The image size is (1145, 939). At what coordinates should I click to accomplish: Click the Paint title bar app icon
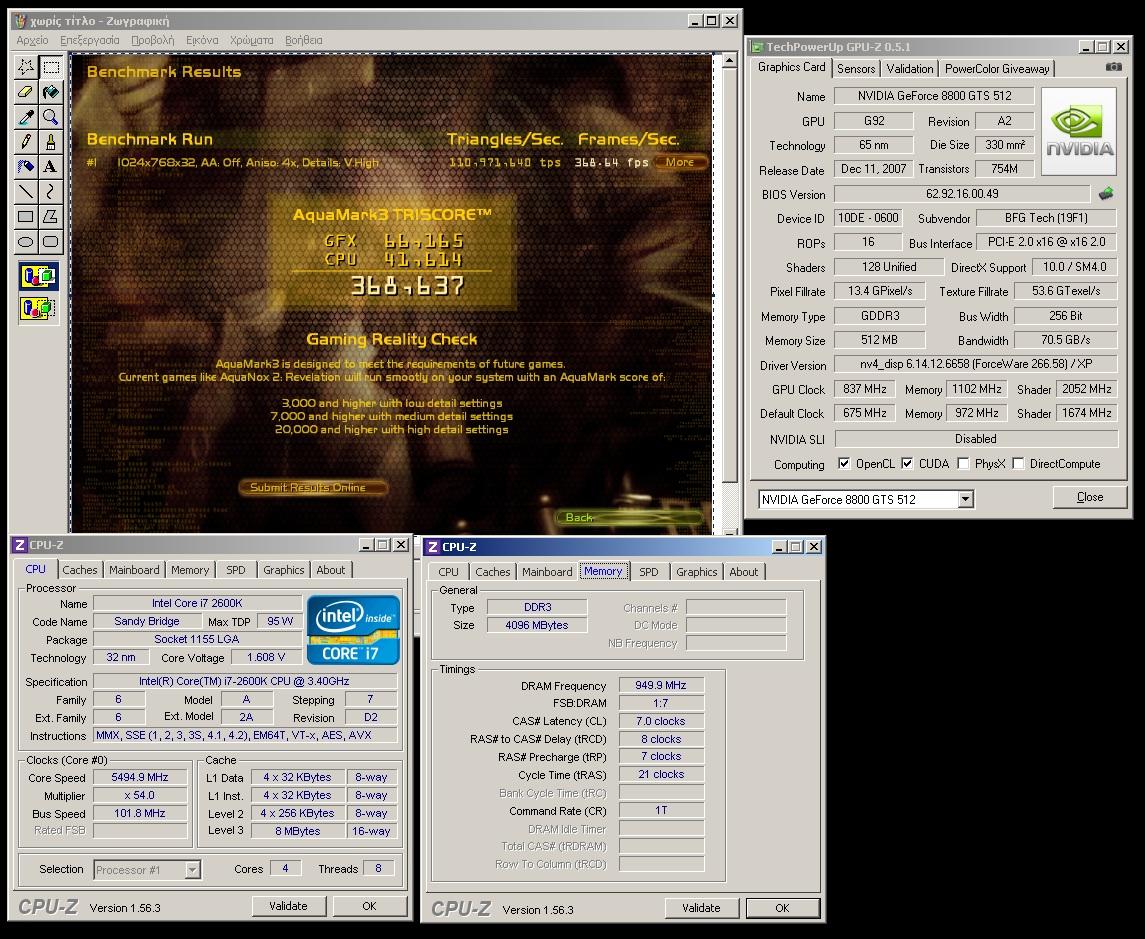(20, 20)
